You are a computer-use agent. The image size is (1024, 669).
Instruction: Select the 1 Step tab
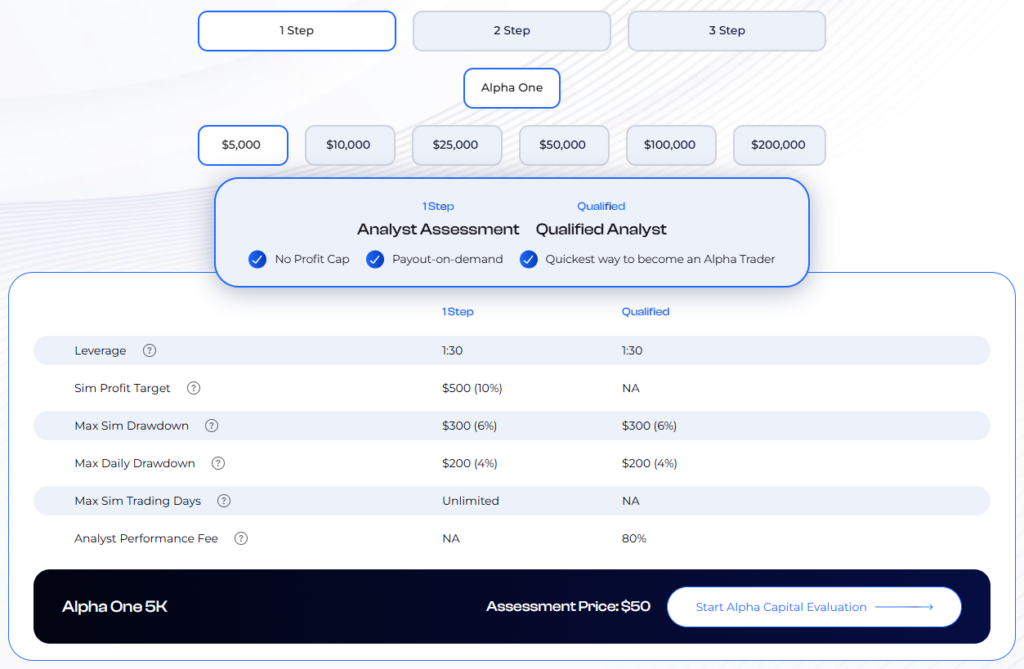coord(297,31)
